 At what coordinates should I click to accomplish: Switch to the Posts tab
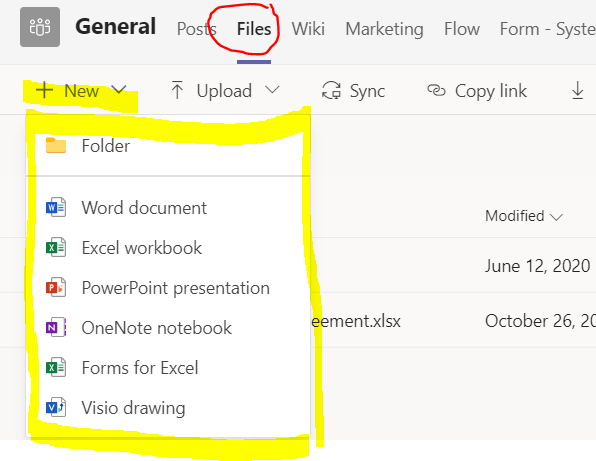[197, 29]
